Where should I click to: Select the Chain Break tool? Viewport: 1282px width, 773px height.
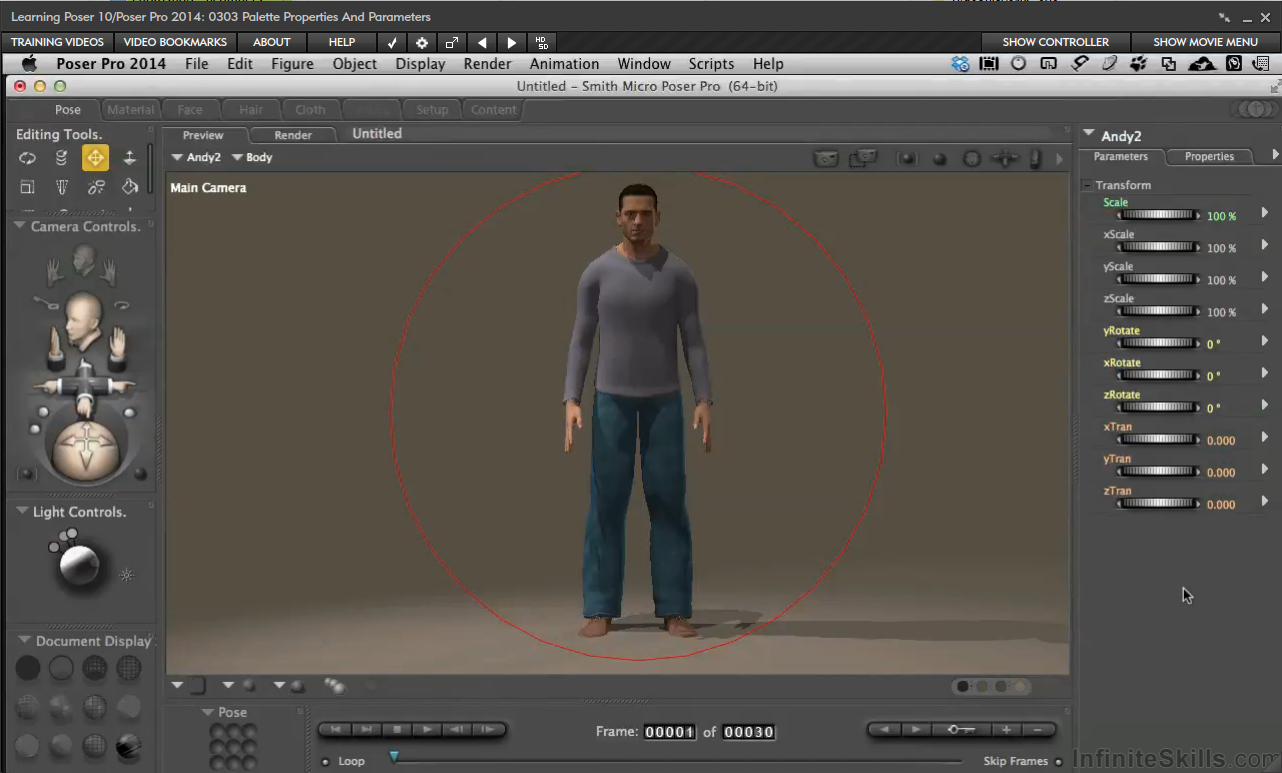[96, 187]
